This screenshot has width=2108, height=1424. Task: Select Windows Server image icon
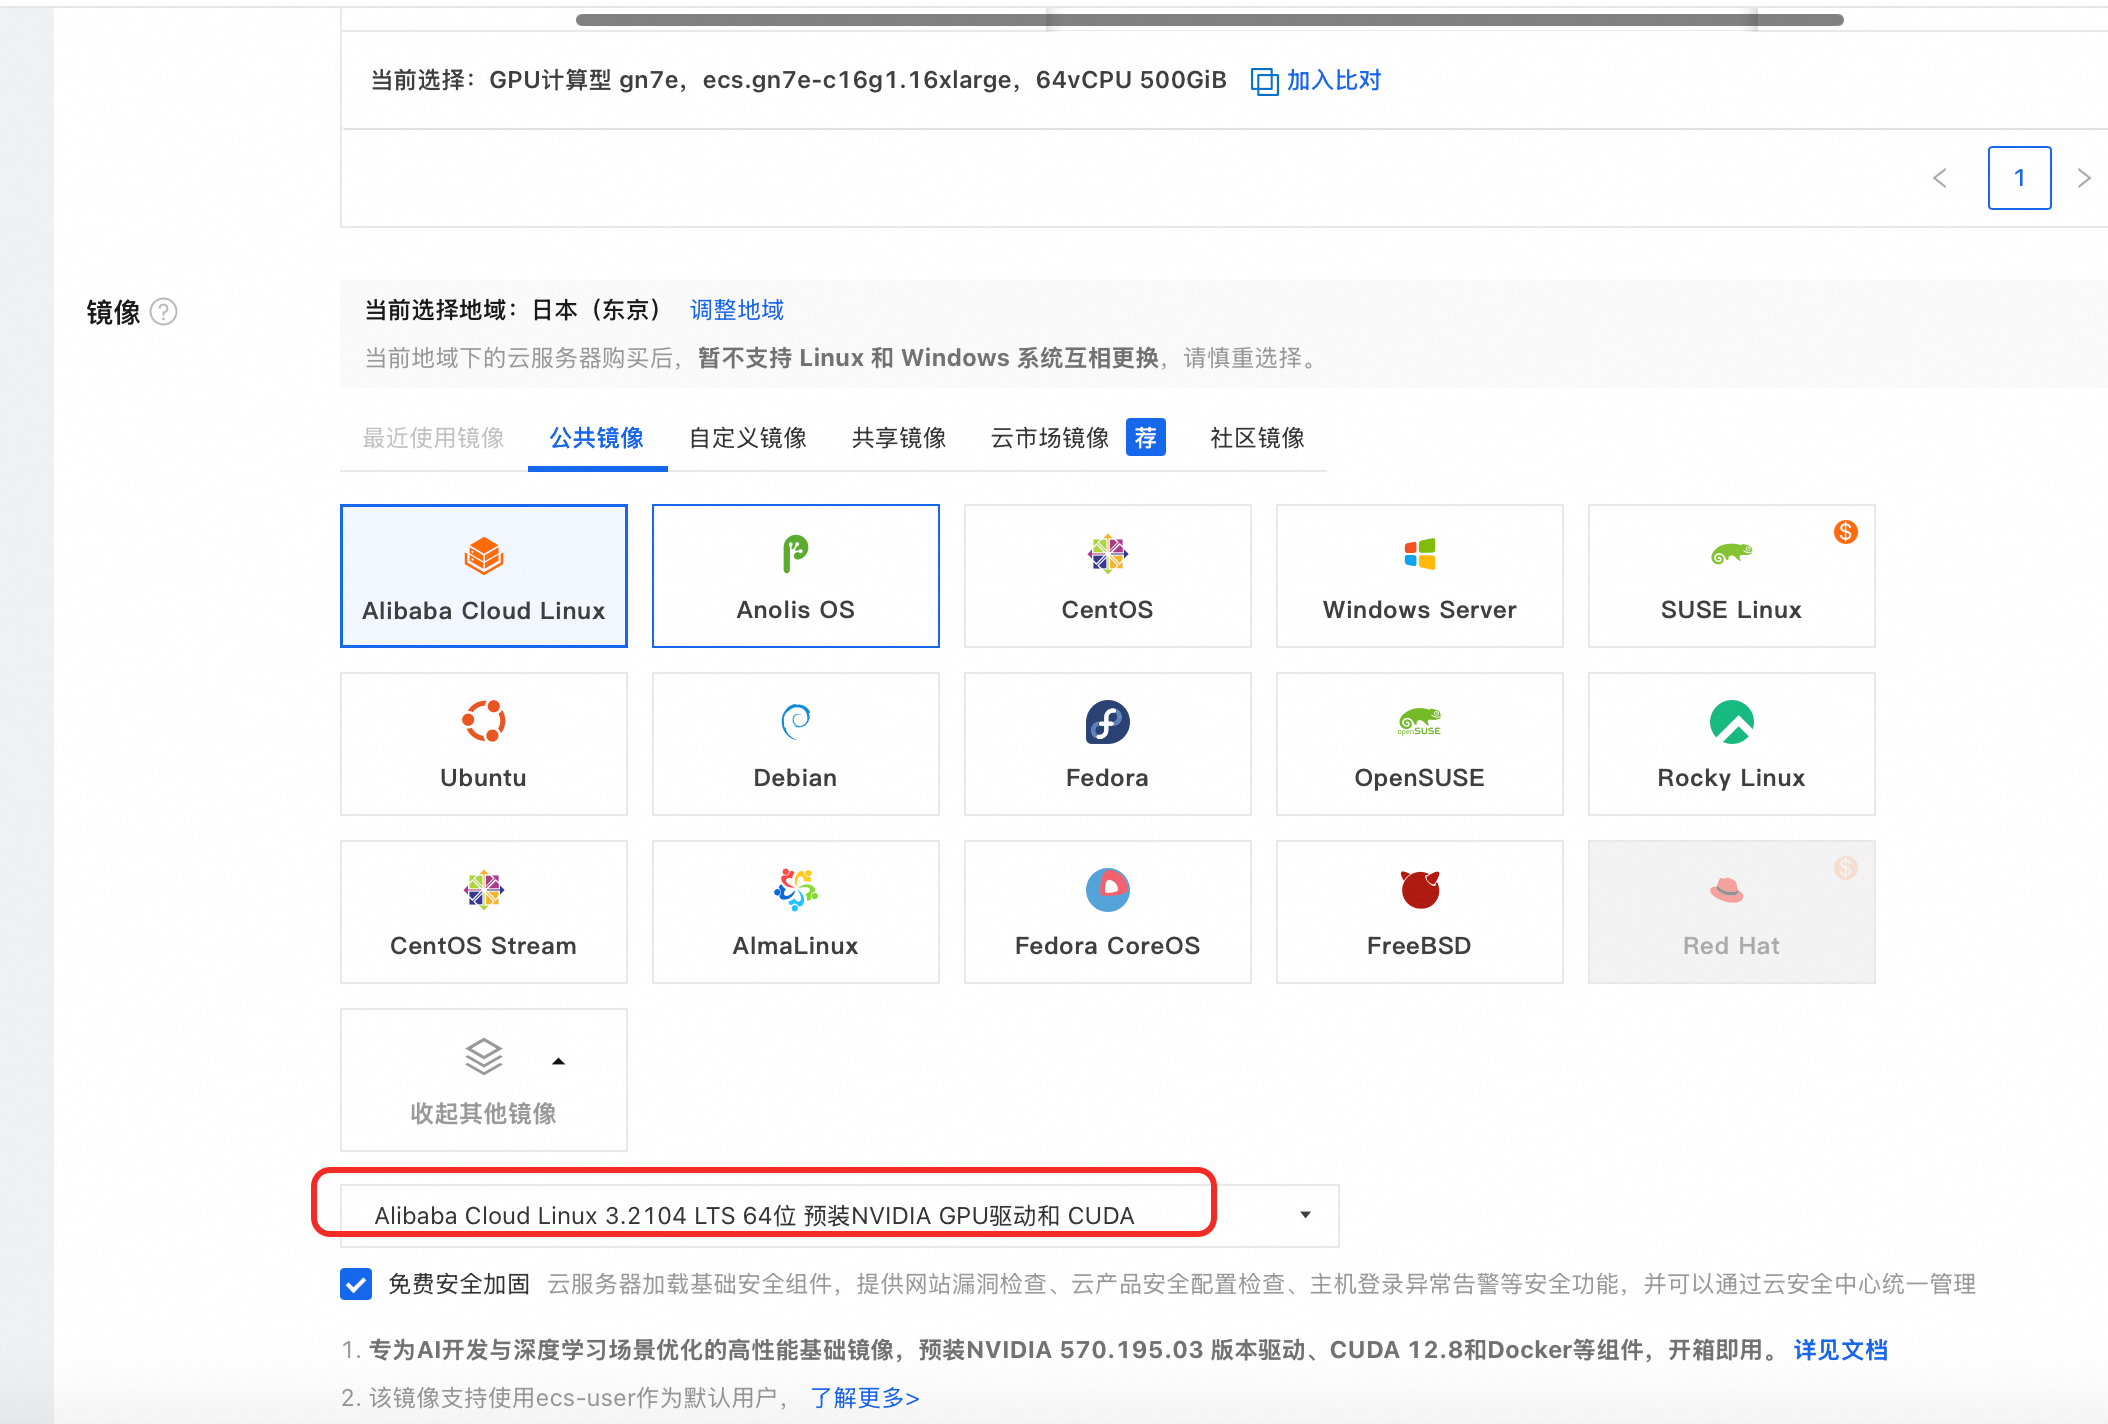[x=1419, y=553]
